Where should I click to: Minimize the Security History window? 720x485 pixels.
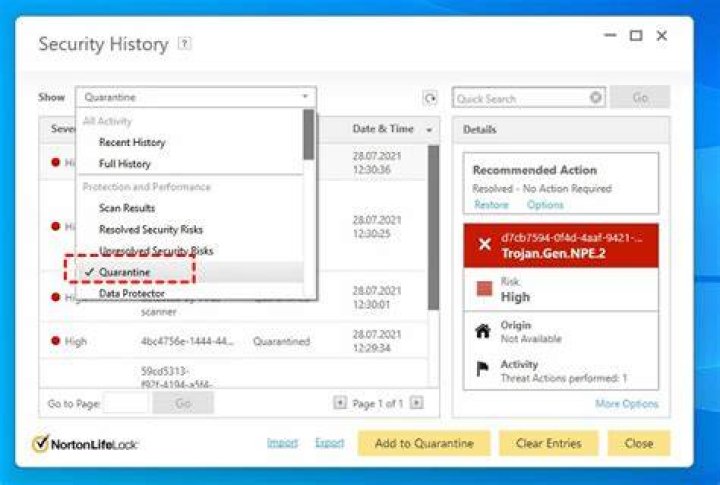(x=610, y=35)
